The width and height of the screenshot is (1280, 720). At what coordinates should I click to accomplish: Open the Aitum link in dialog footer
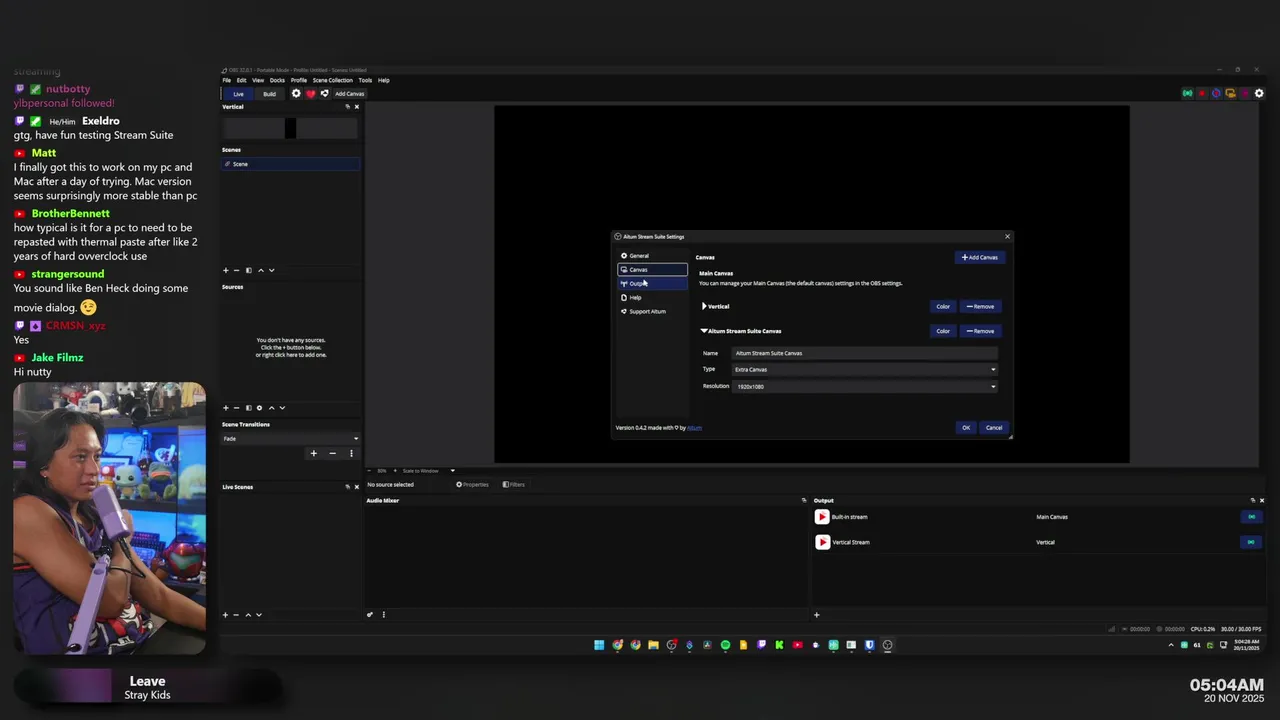(694, 428)
